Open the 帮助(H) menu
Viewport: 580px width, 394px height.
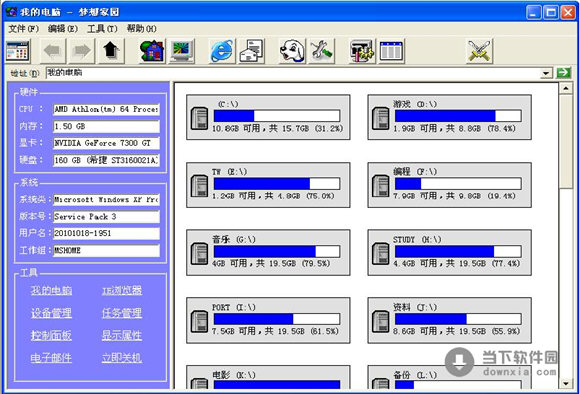(x=141, y=28)
